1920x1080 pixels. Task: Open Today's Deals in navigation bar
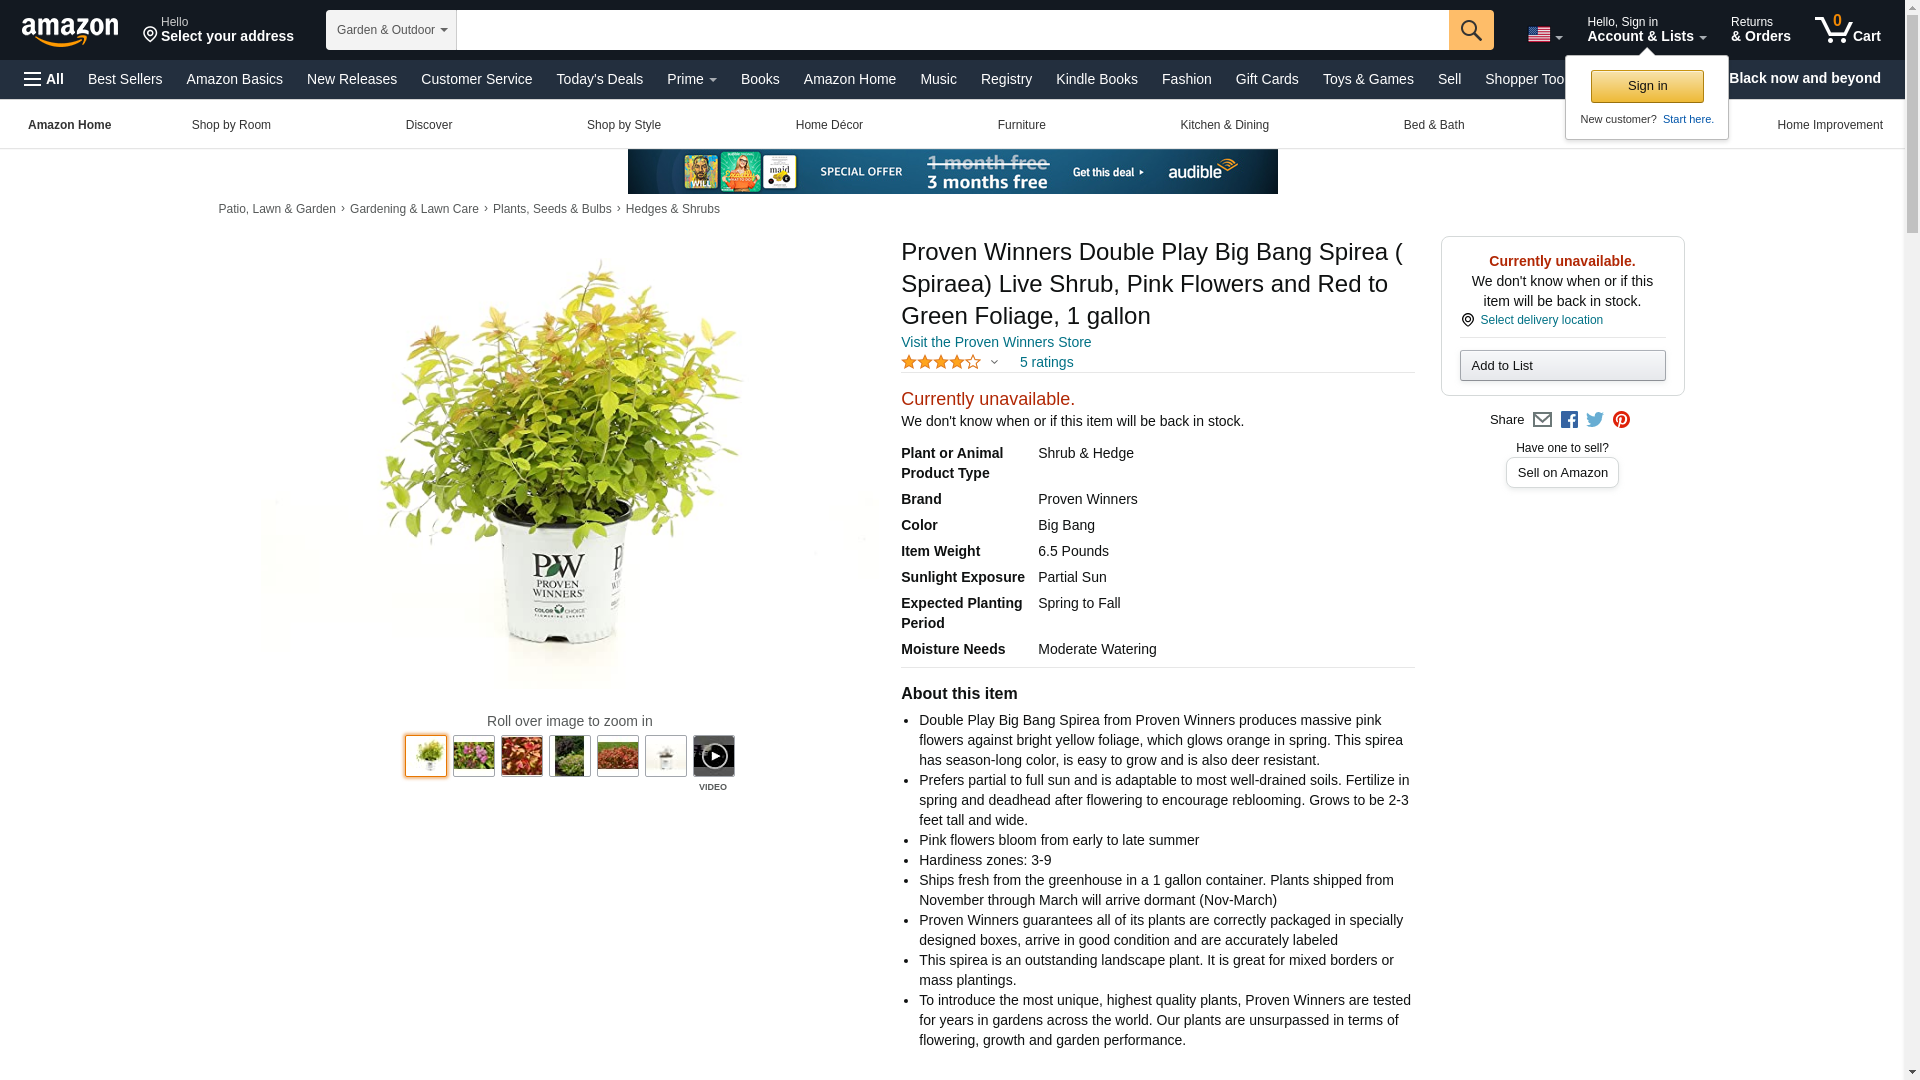pyautogui.click(x=599, y=79)
